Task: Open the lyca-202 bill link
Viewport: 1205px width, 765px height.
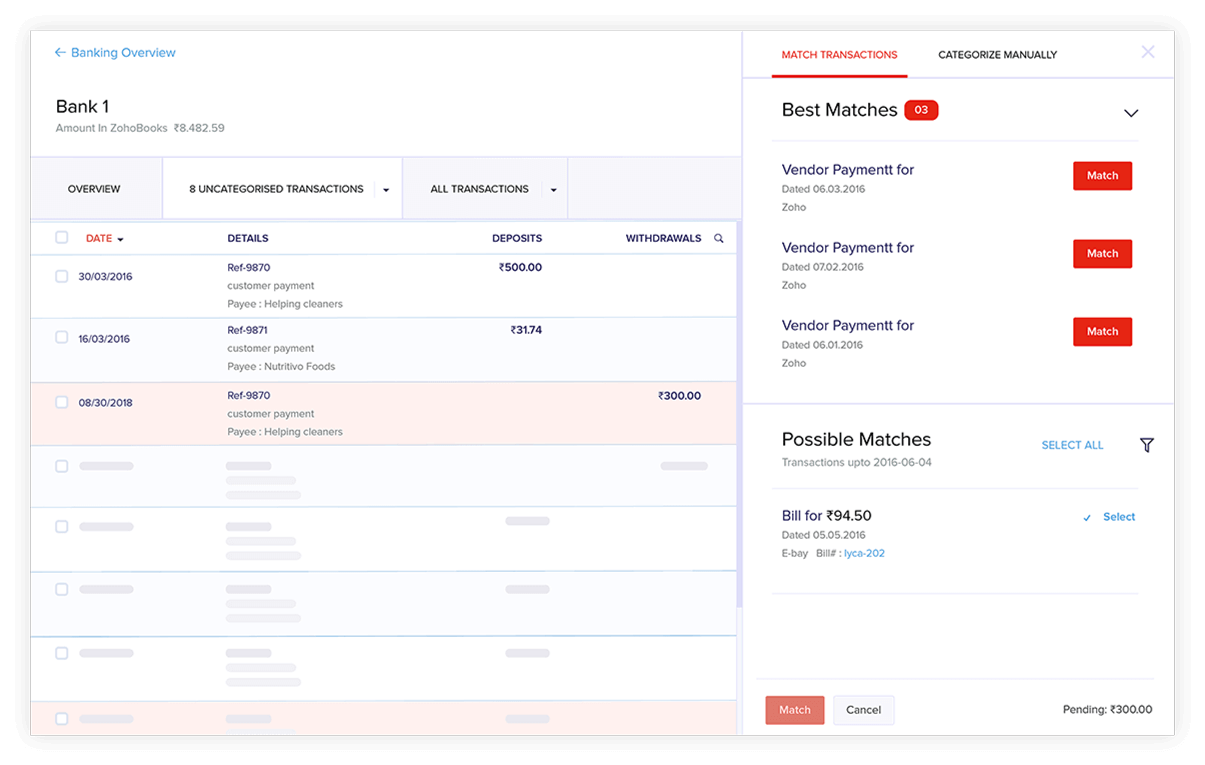Action: (864, 553)
